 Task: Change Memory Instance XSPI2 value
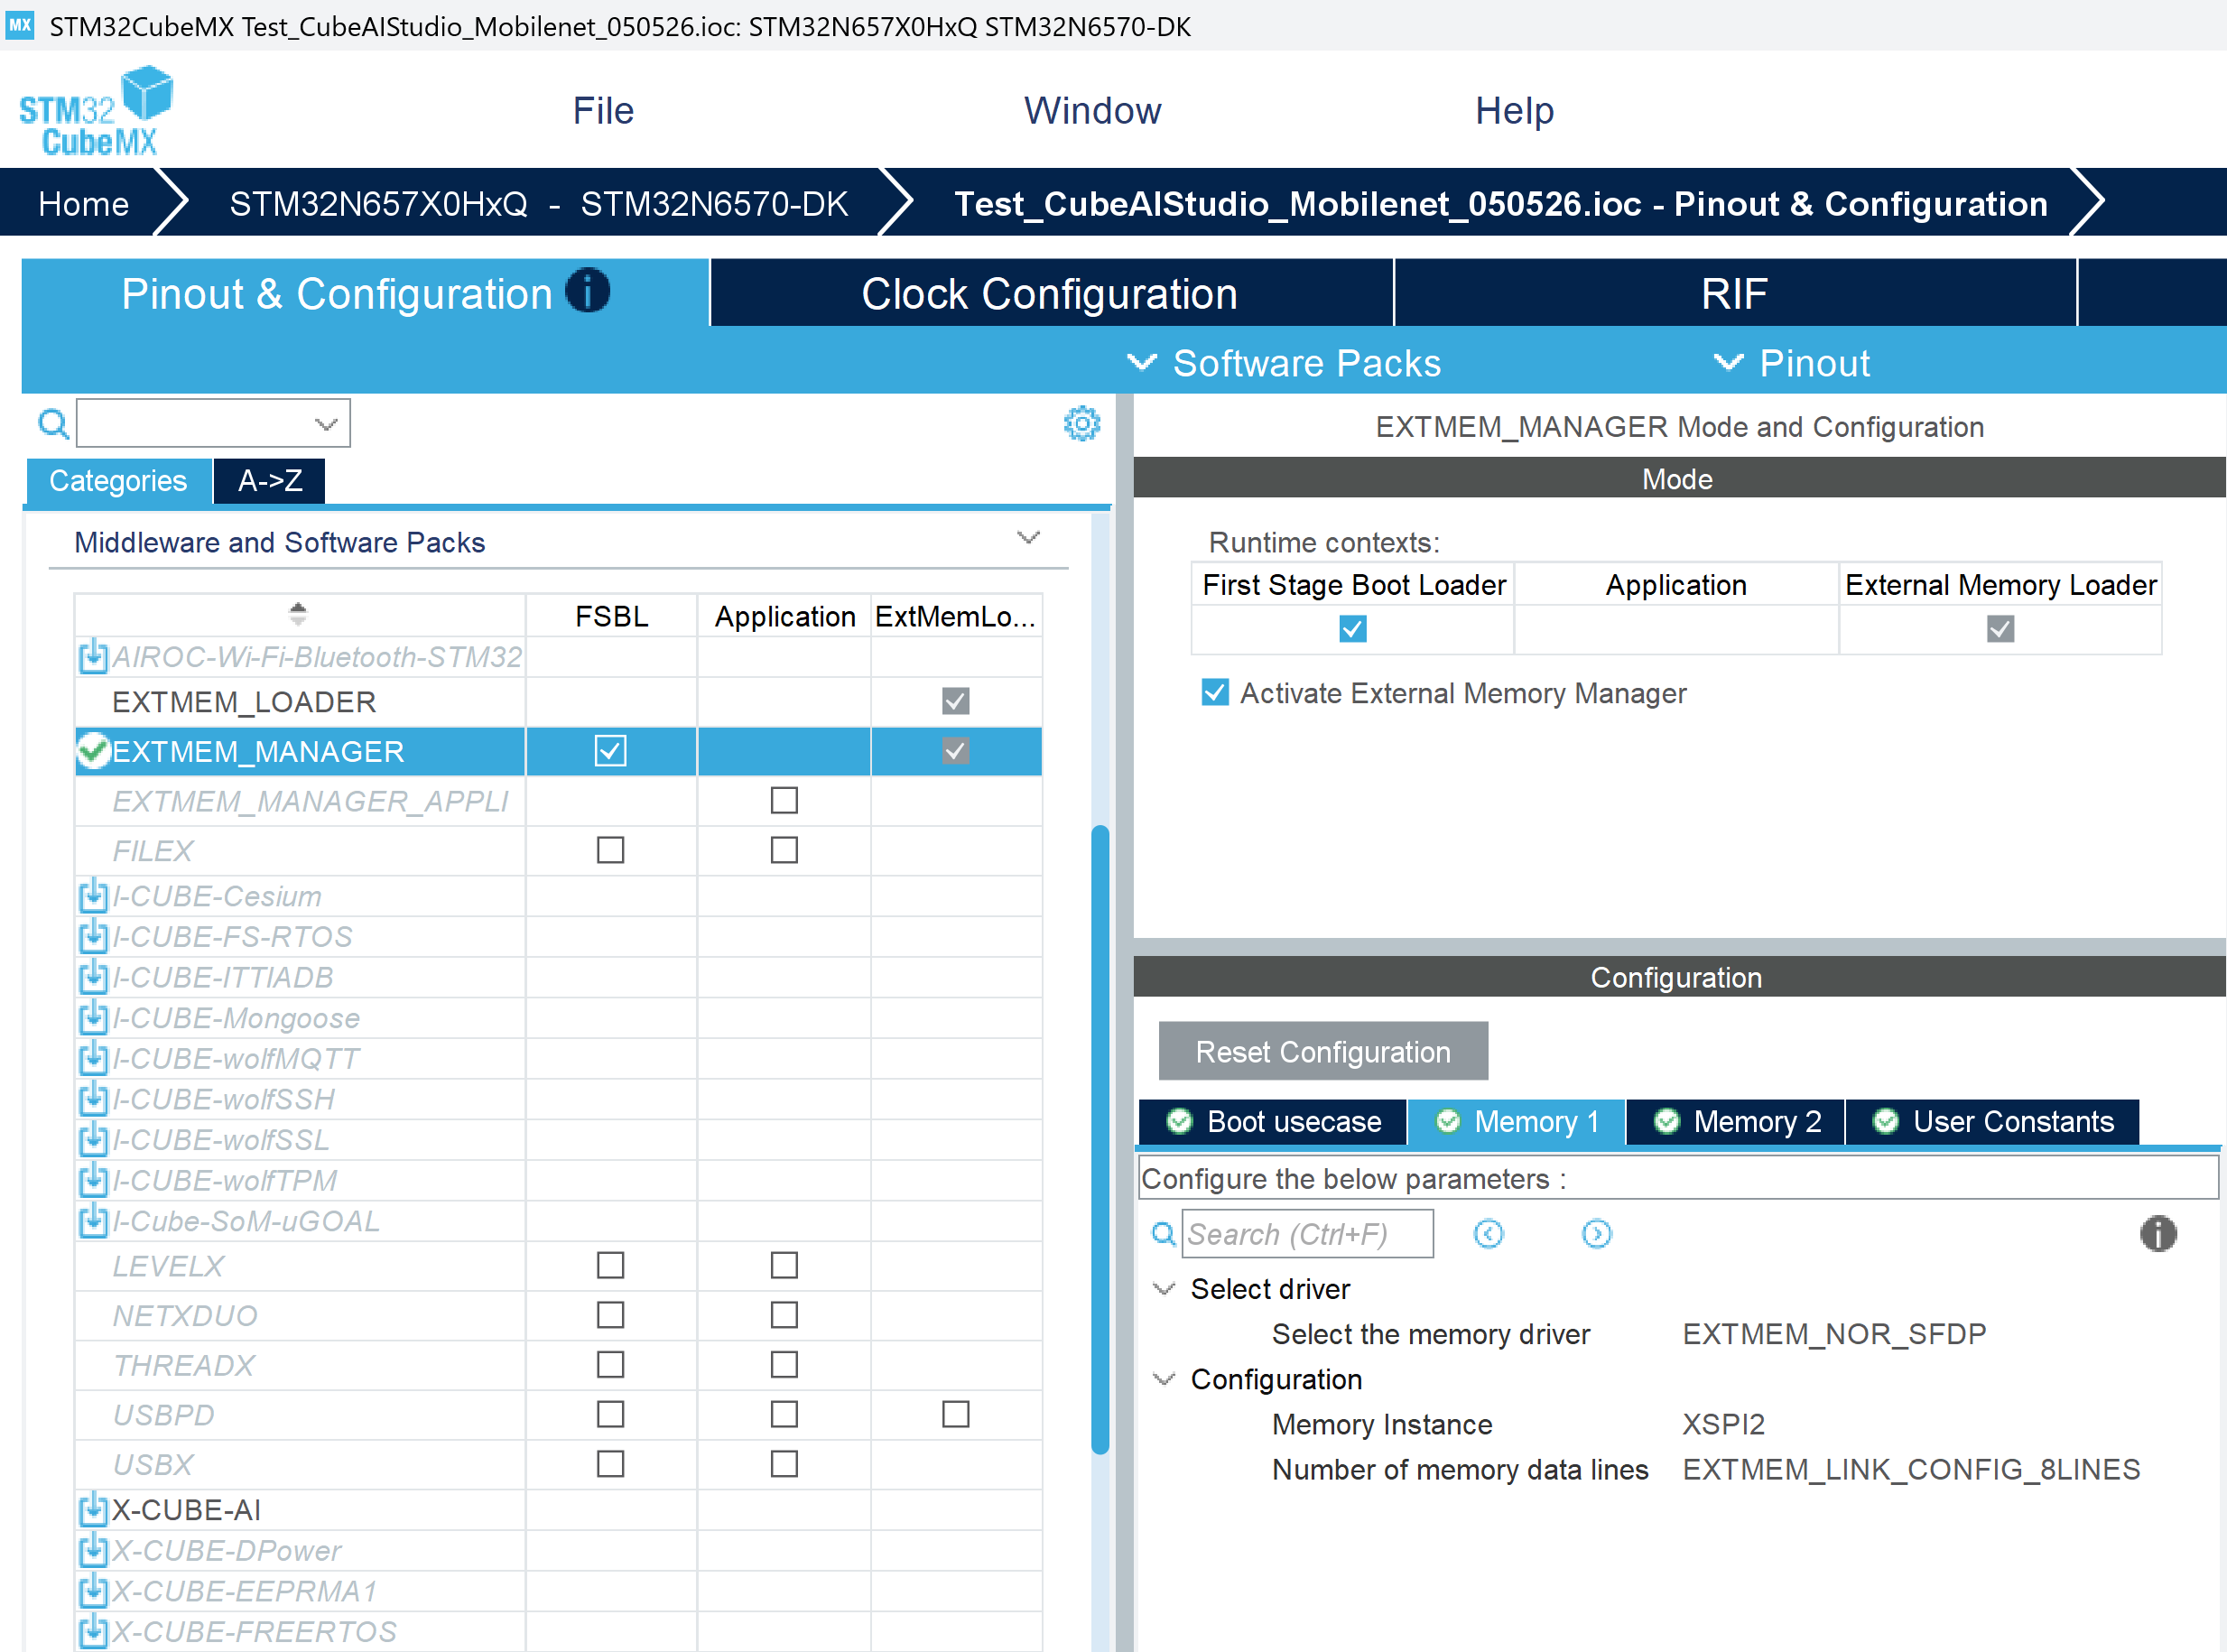pyautogui.click(x=1723, y=1424)
